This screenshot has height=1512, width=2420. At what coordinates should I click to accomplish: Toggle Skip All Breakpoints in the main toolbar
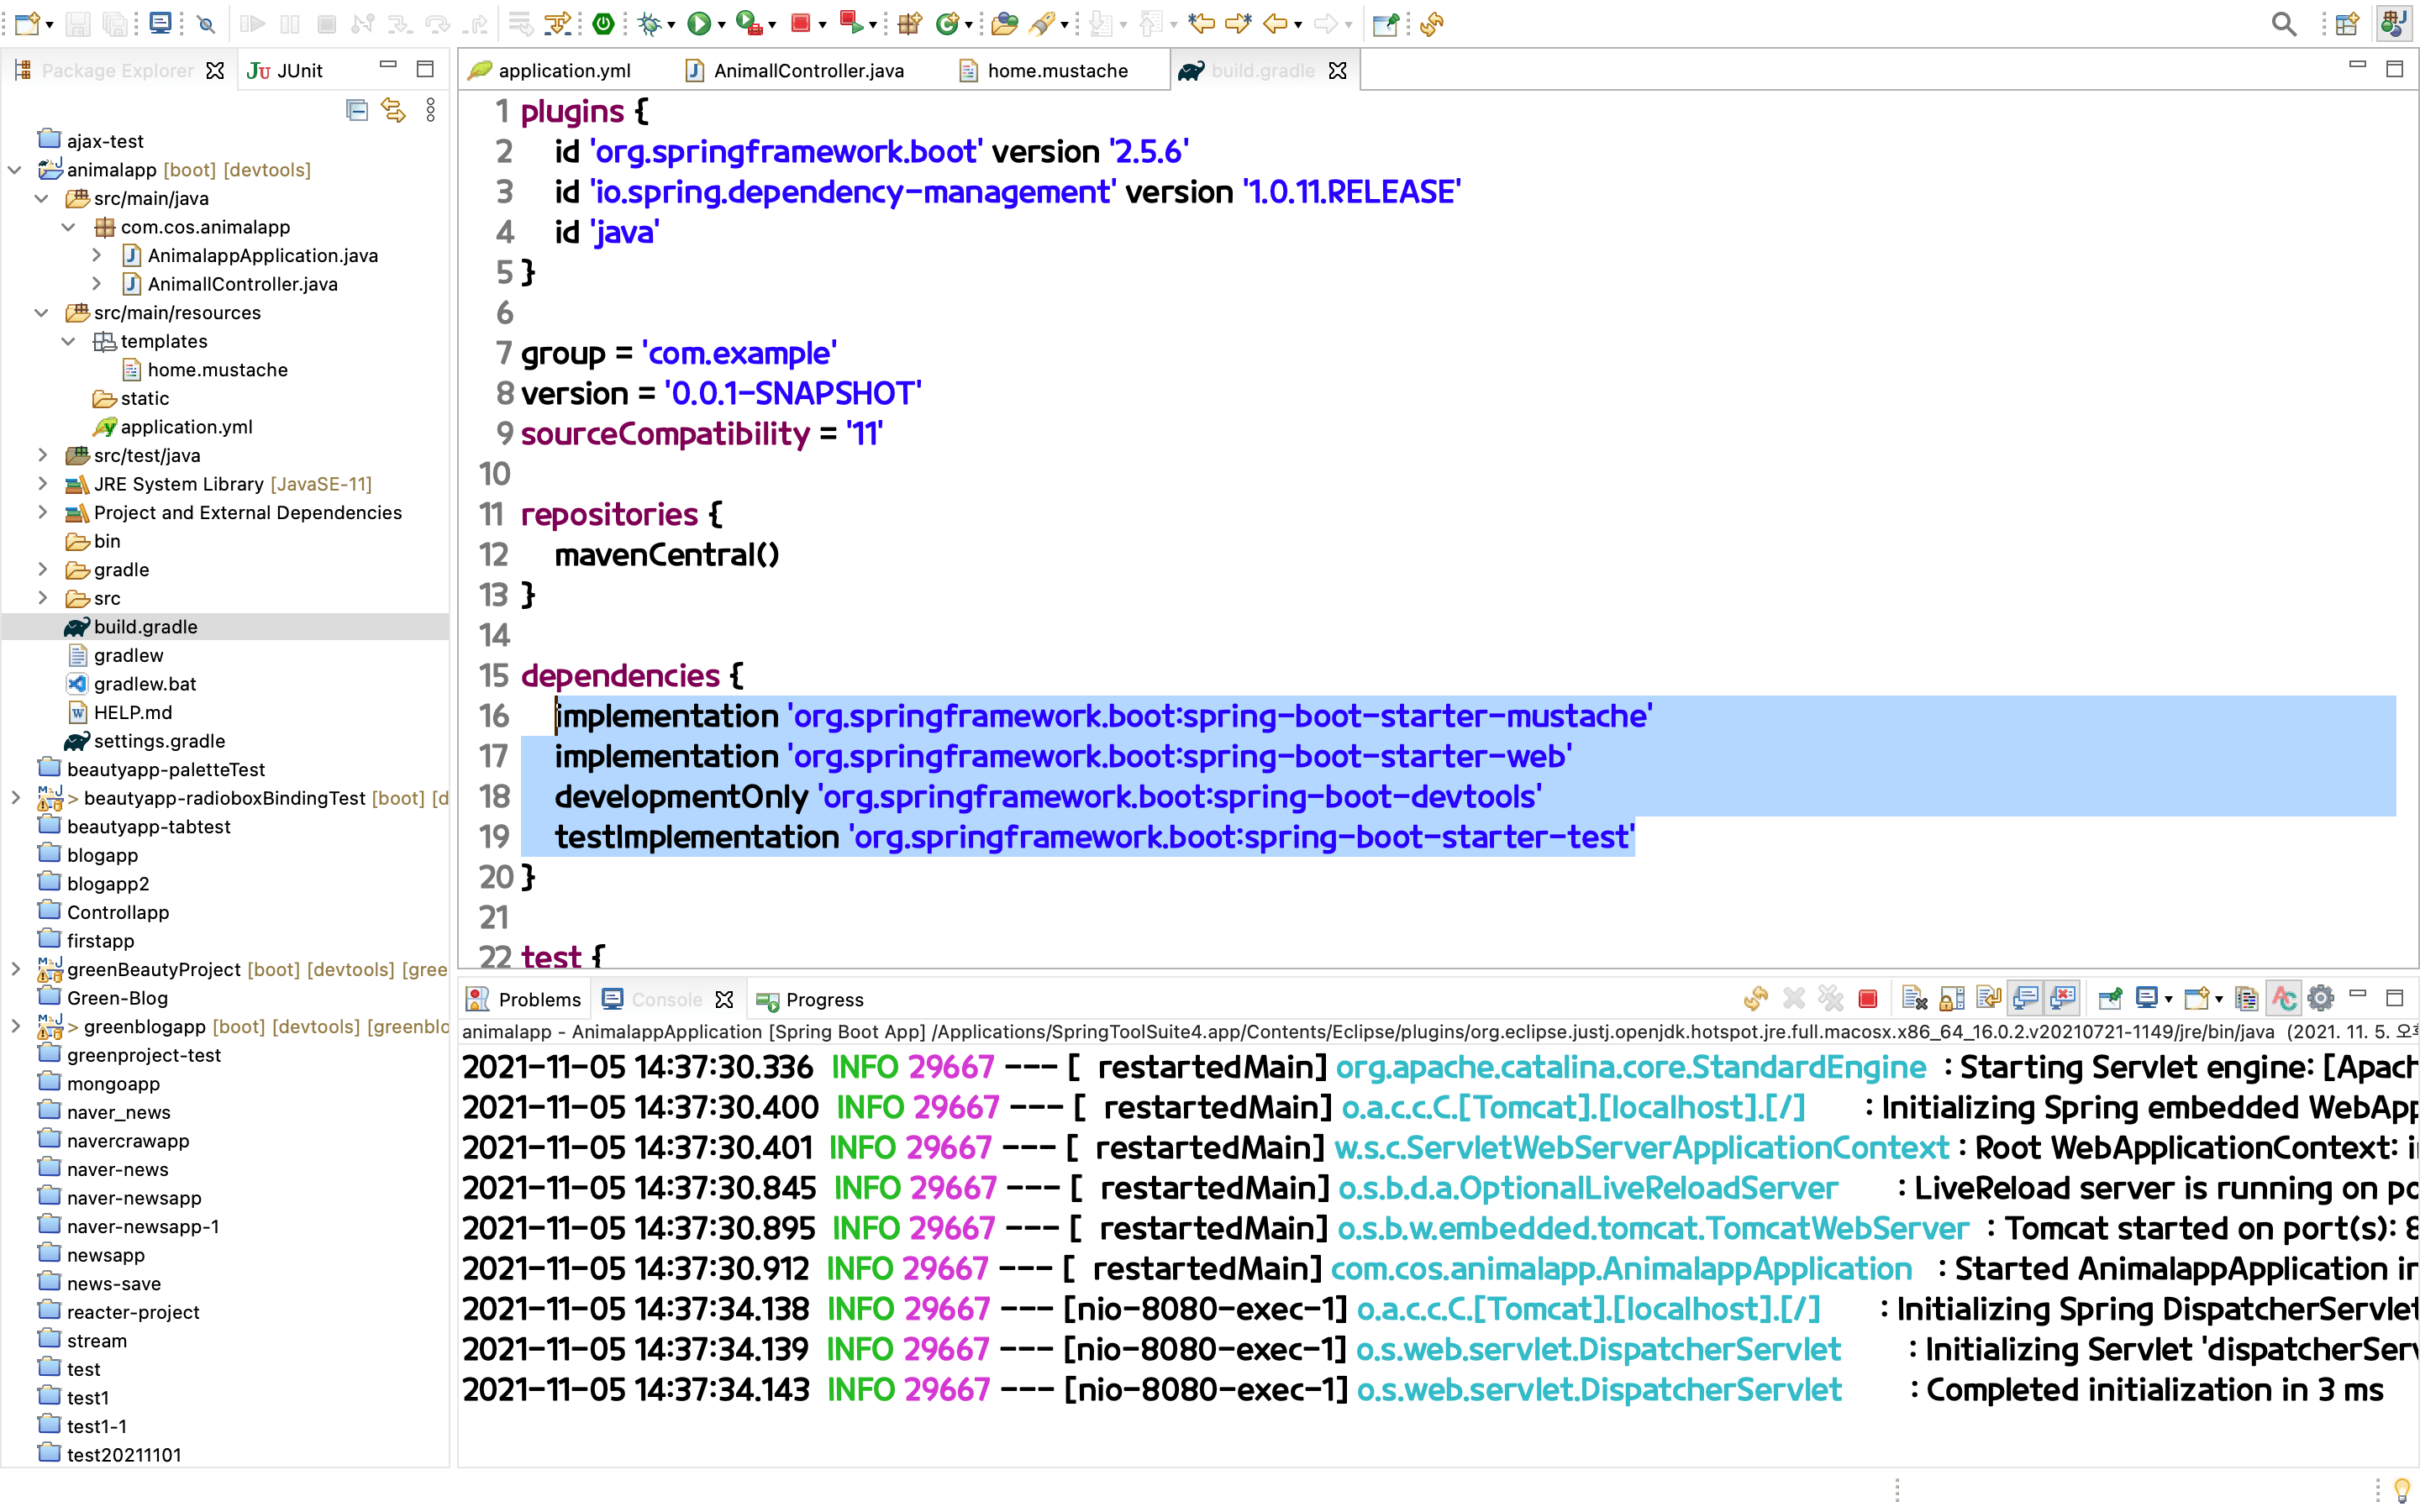[206, 23]
